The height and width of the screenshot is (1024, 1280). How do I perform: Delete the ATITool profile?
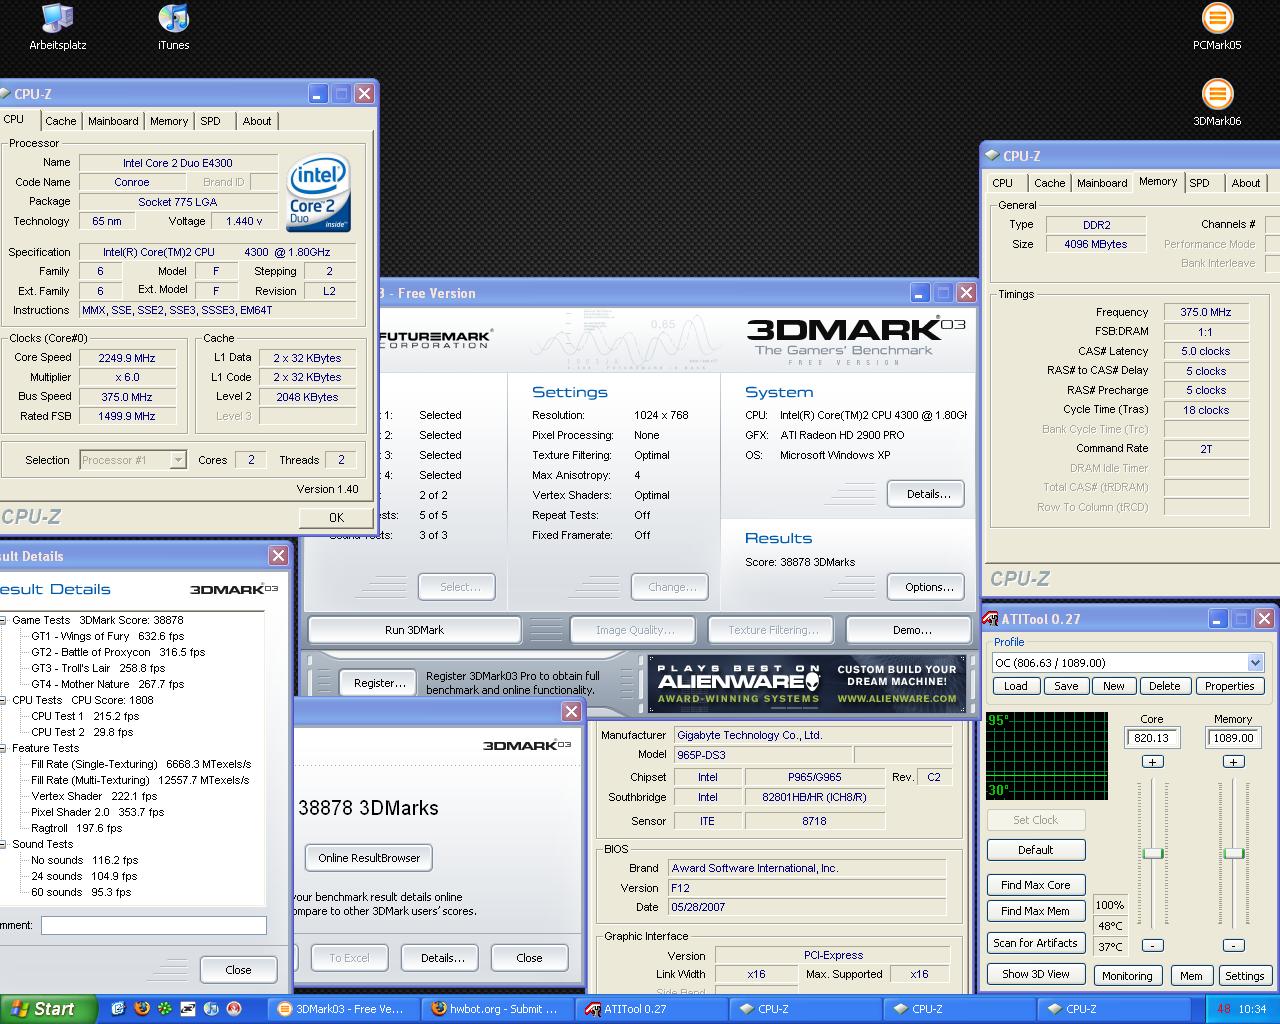(x=1164, y=686)
